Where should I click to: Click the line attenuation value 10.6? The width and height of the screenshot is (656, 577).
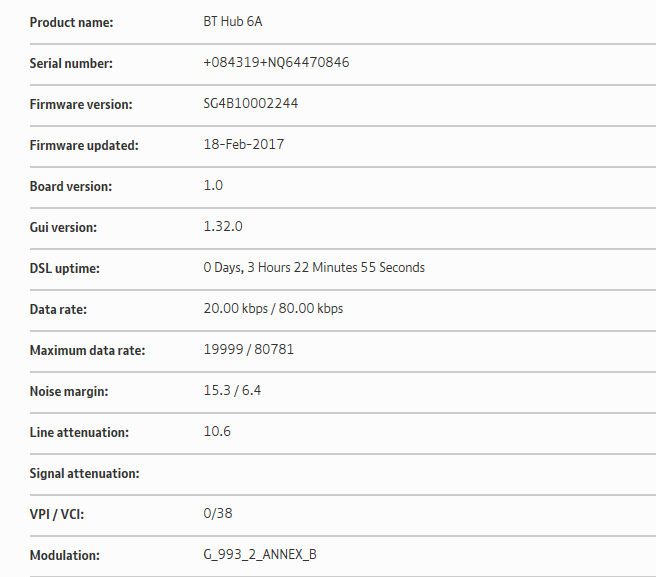[x=217, y=432]
